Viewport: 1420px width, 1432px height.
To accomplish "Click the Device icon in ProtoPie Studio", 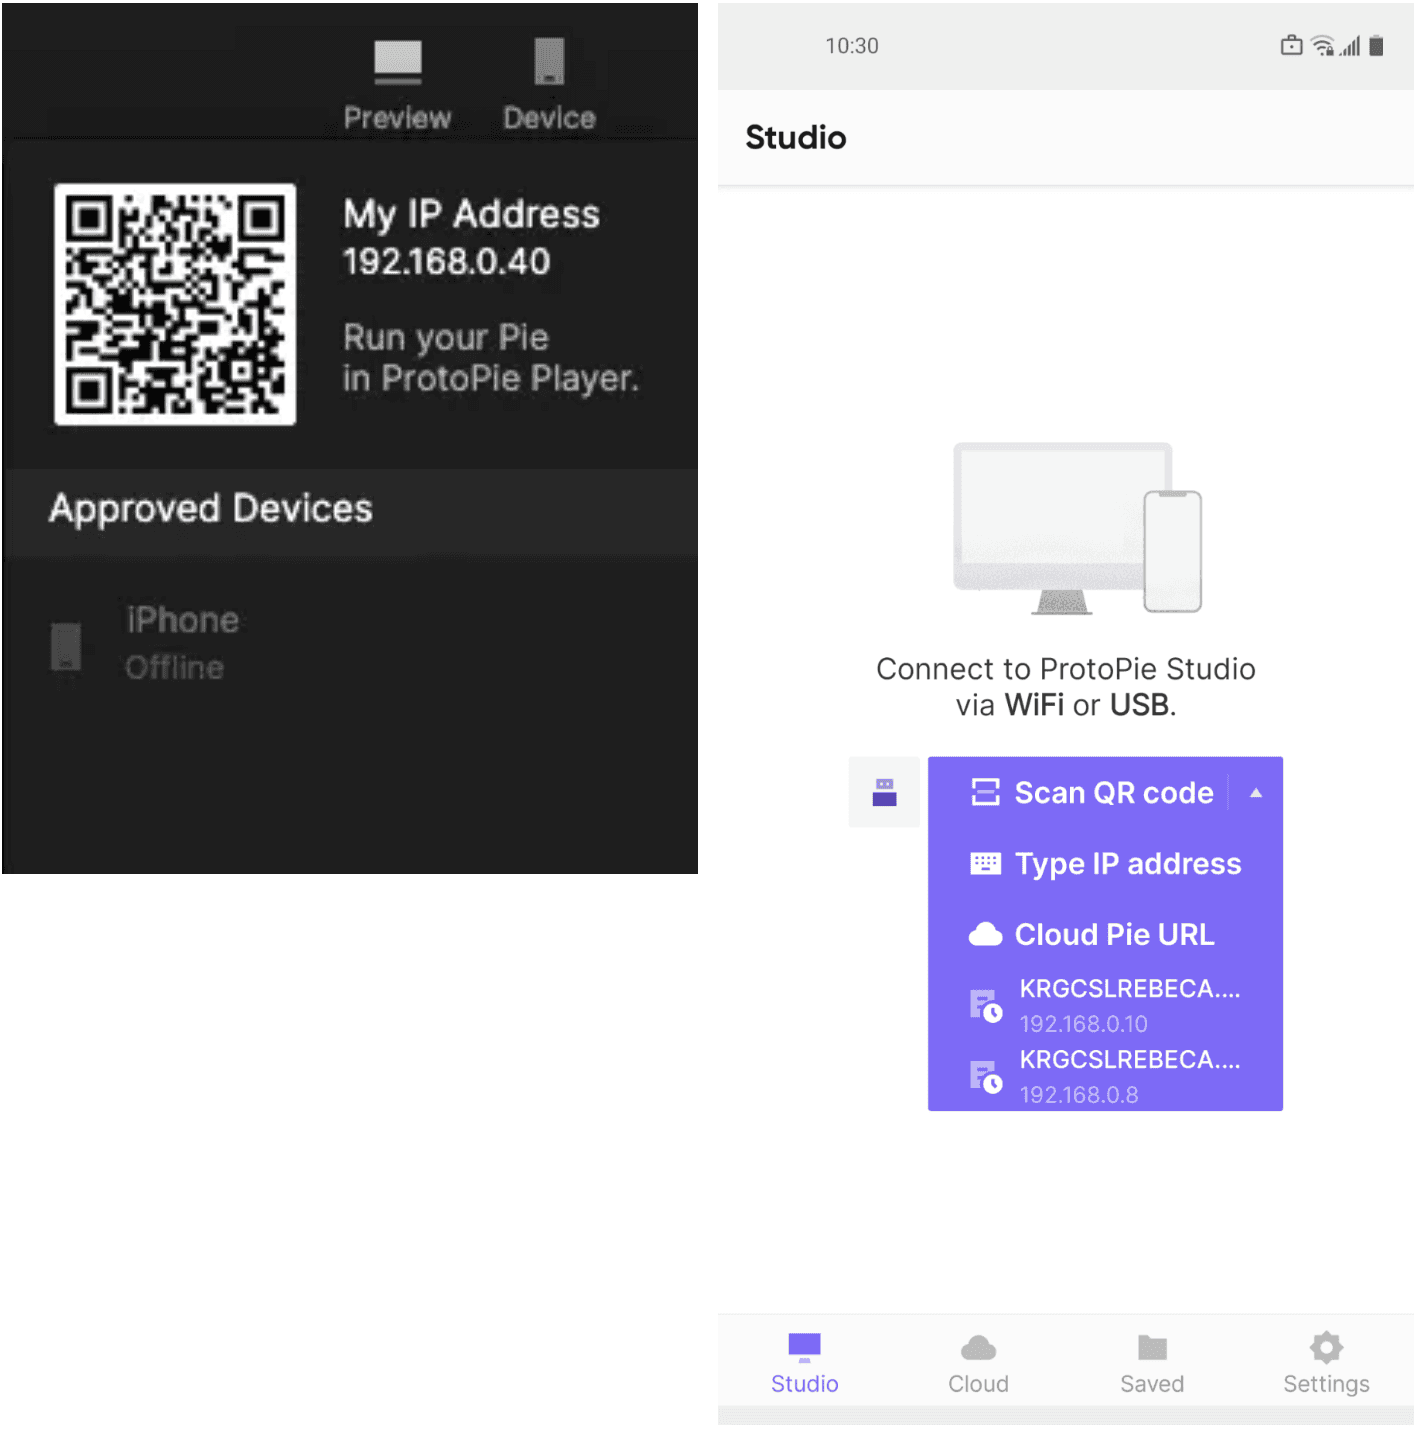I will point(549,62).
